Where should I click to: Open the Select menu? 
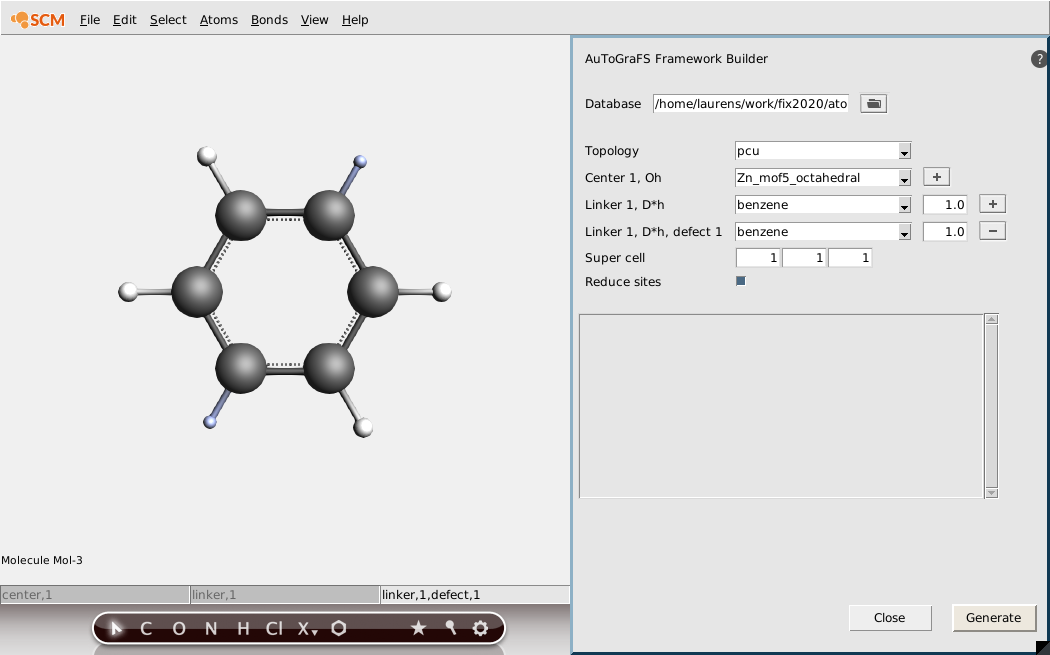click(x=168, y=19)
